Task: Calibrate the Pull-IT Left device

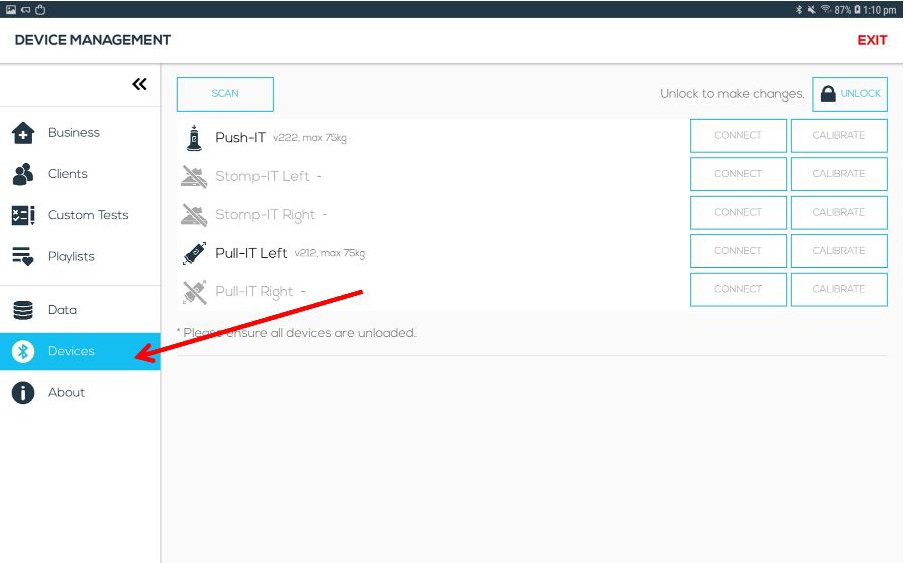Action: [838, 251]
